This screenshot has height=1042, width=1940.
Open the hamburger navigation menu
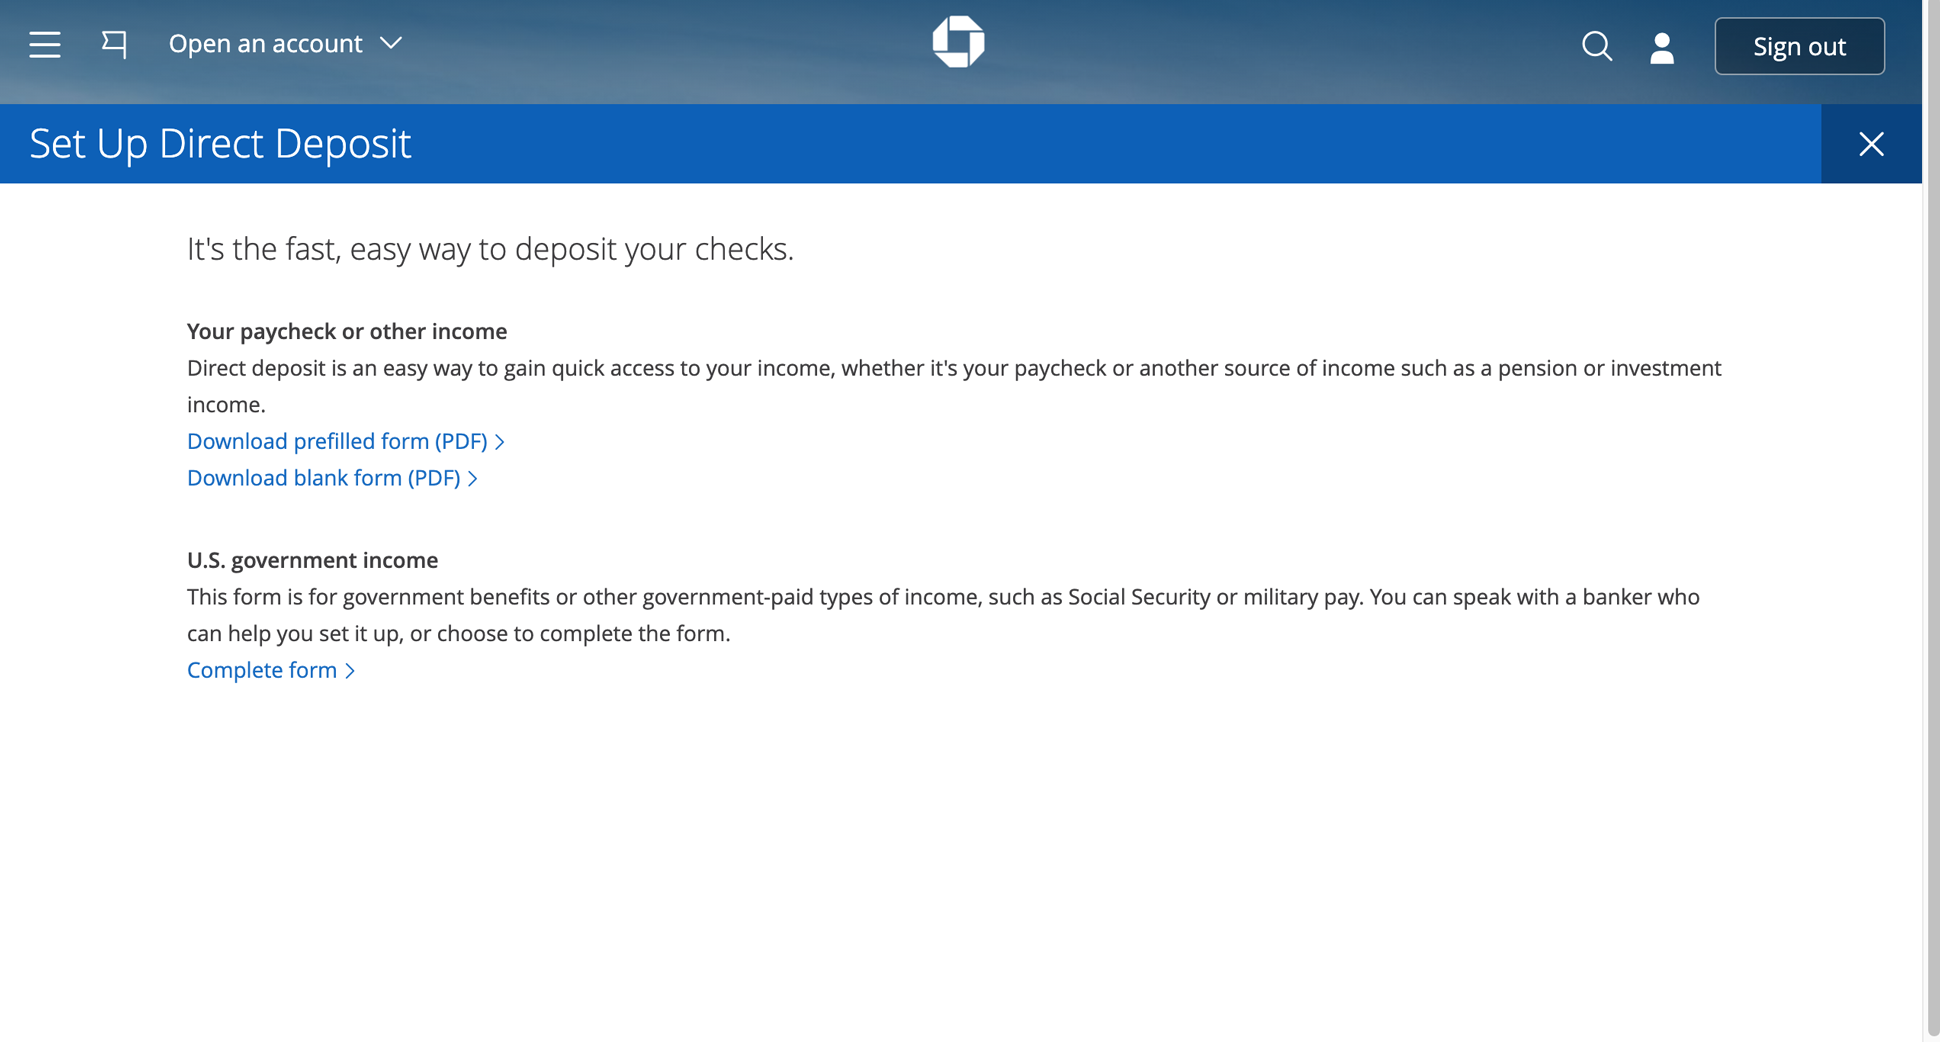pyautogui.click(x=44, y=44)
